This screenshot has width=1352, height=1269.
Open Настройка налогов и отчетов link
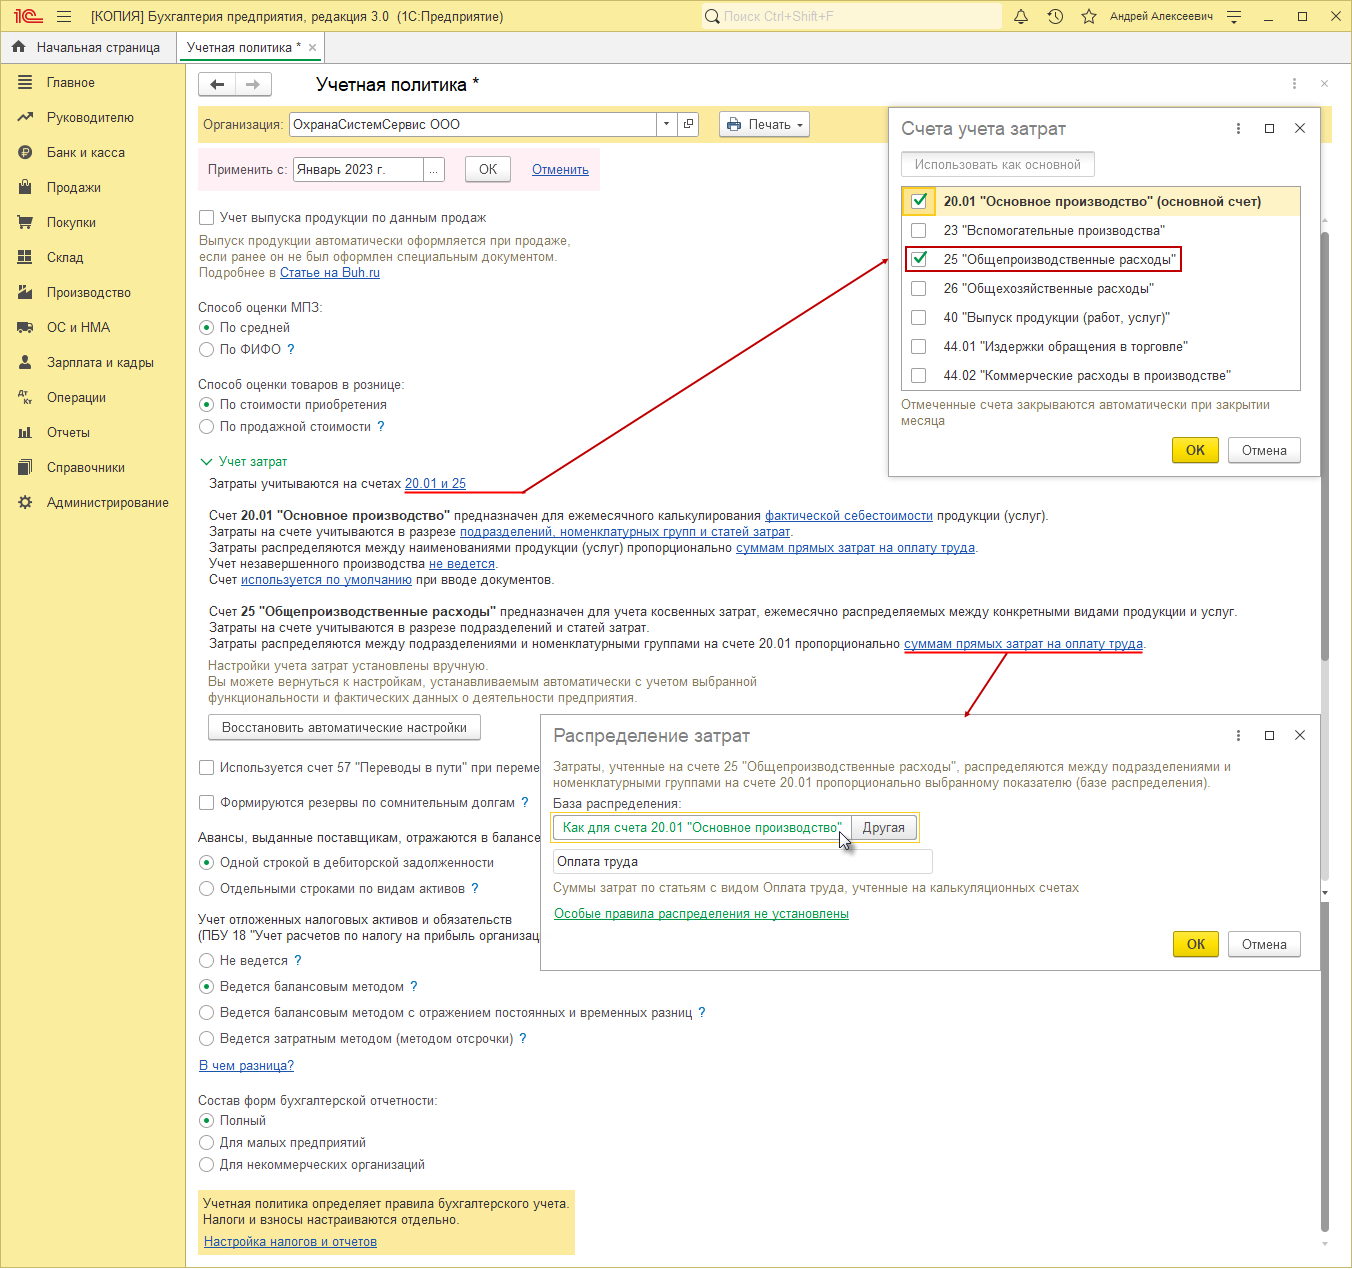290,1242
